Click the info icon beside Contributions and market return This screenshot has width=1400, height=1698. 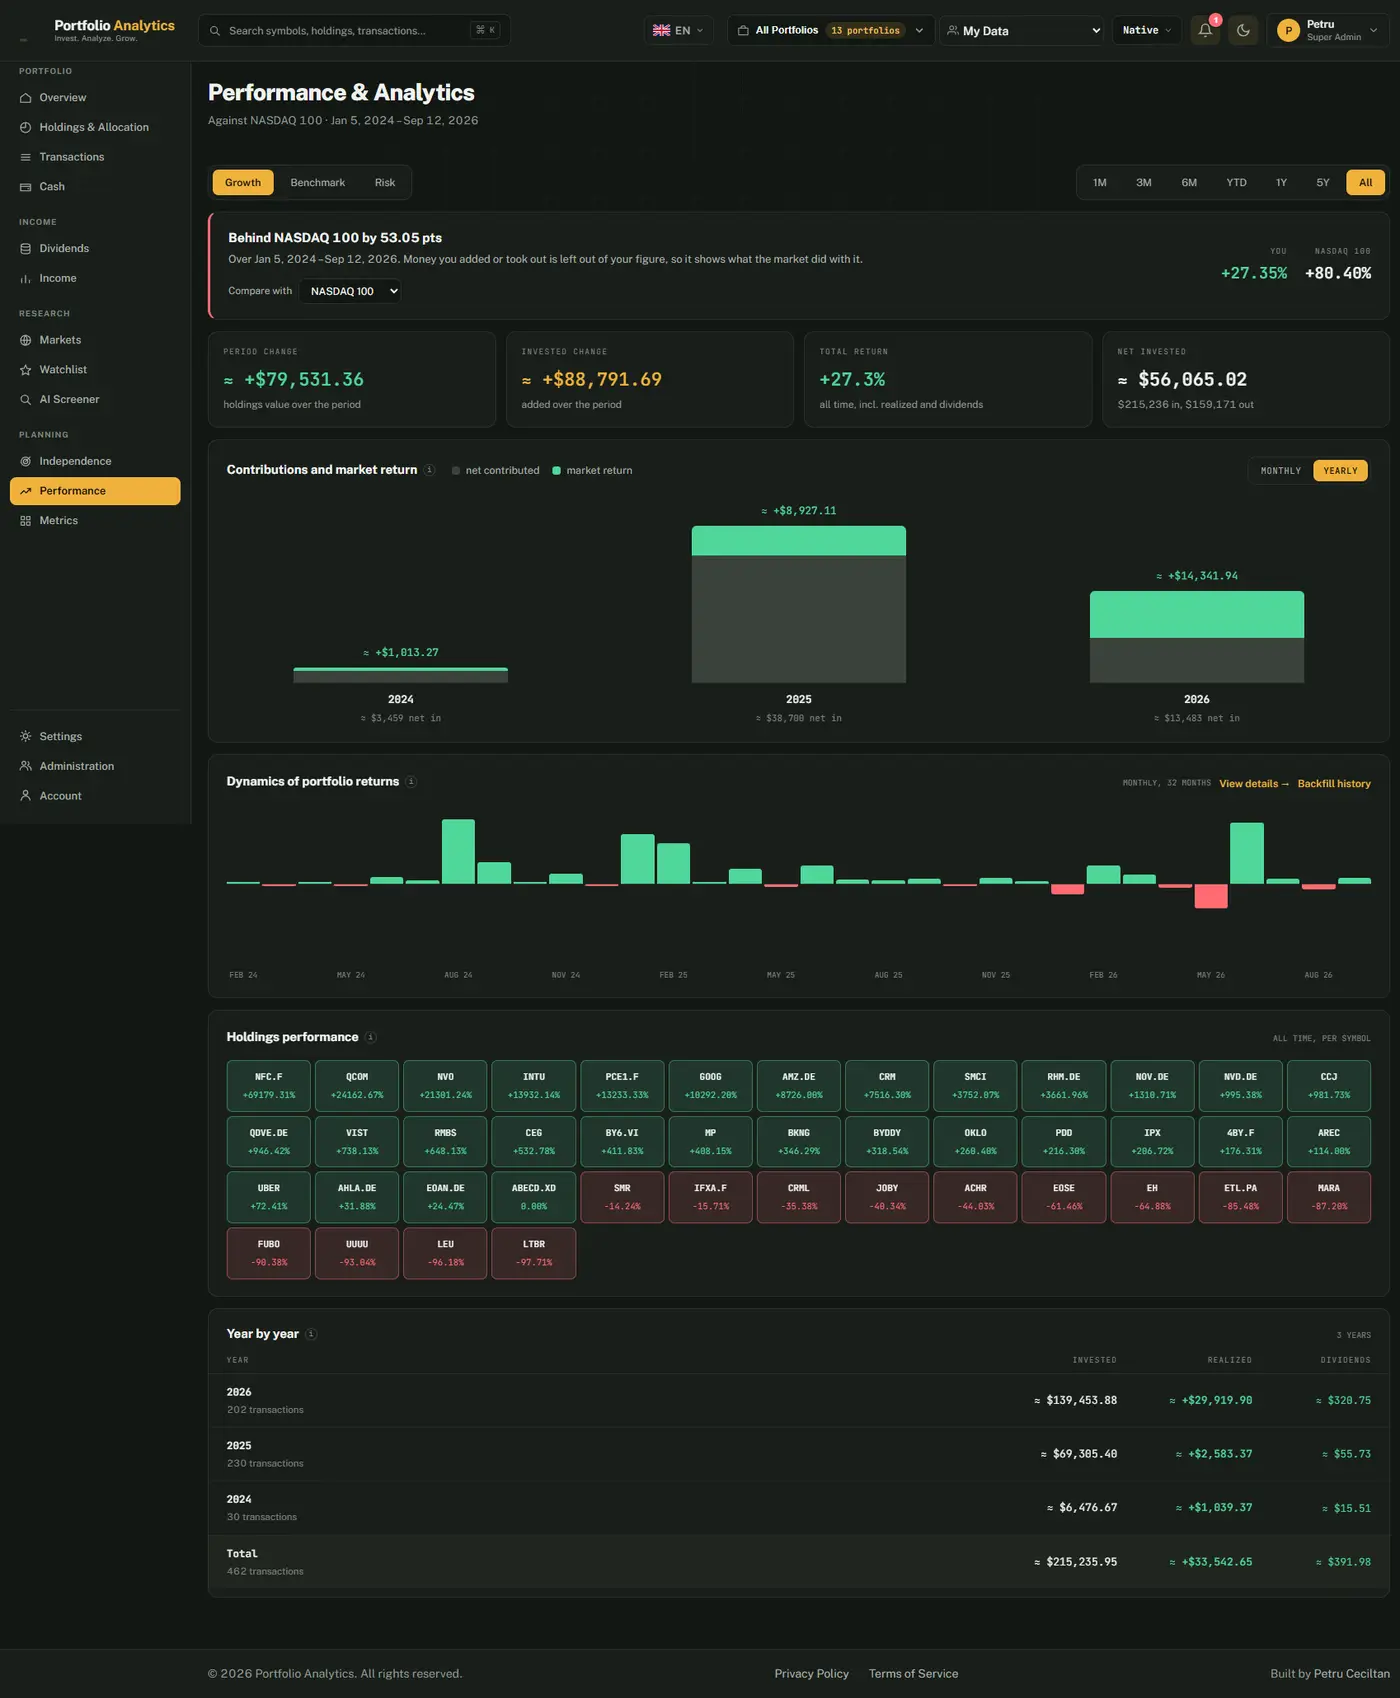coord(429,470)
